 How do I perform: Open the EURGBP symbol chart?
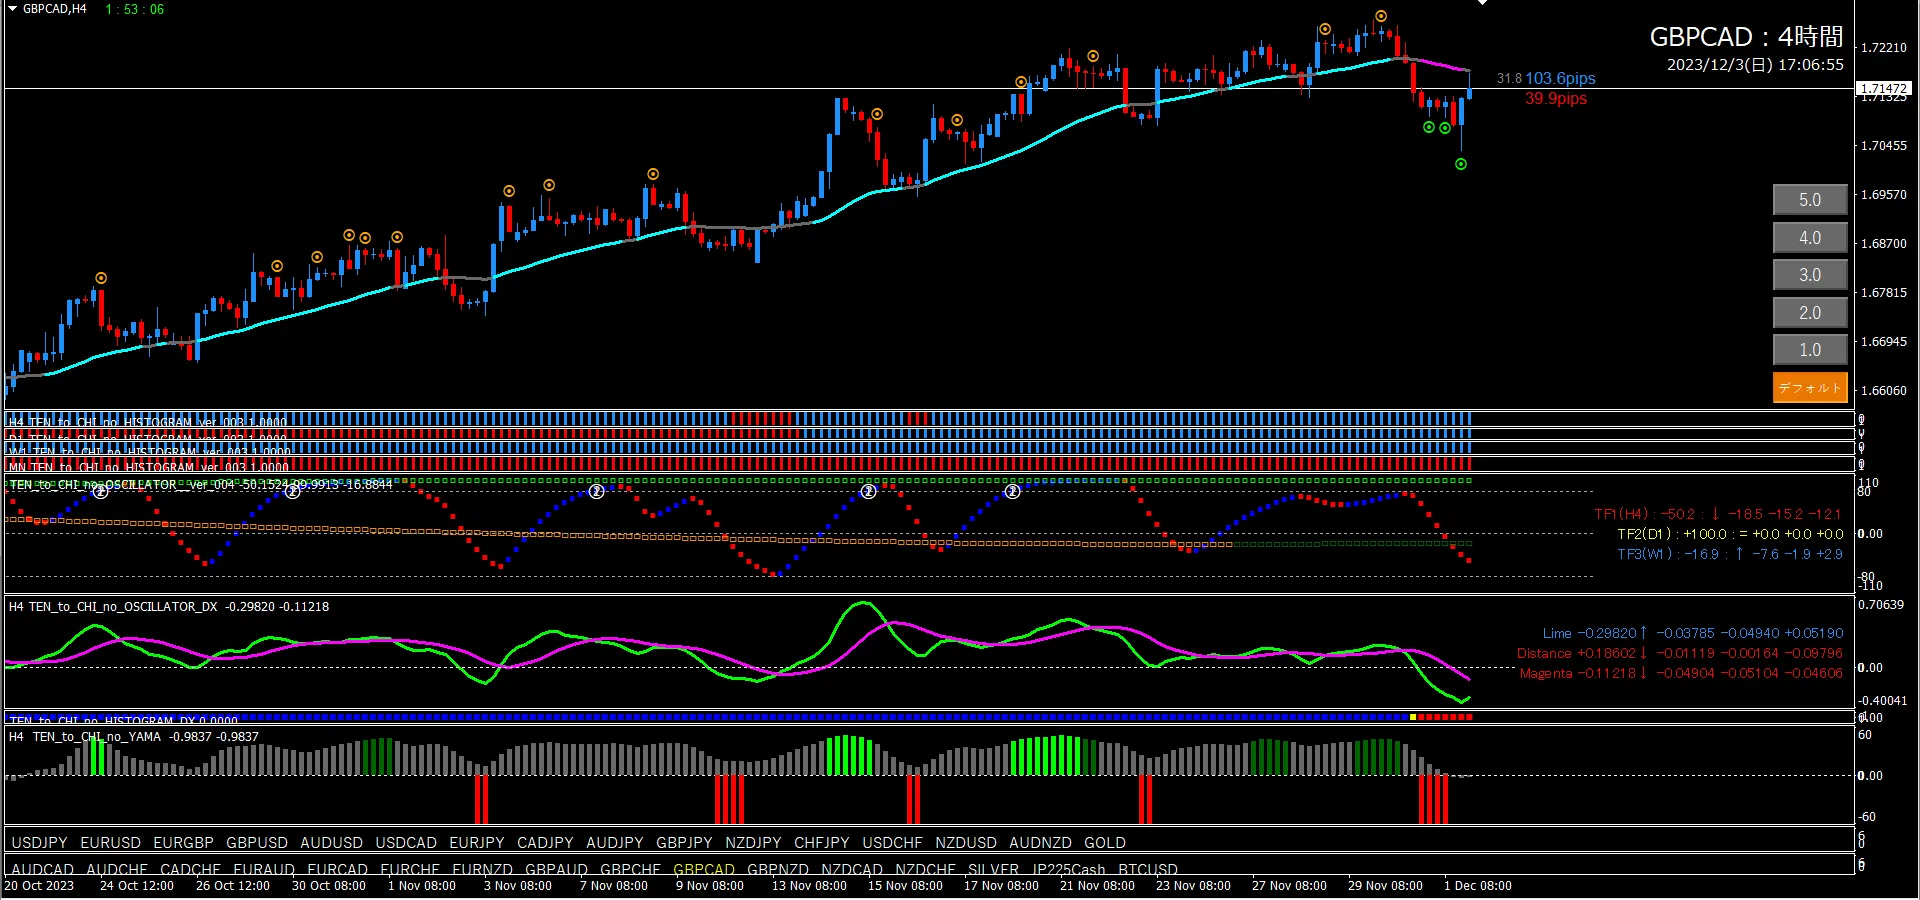click(x=184, y=843)
